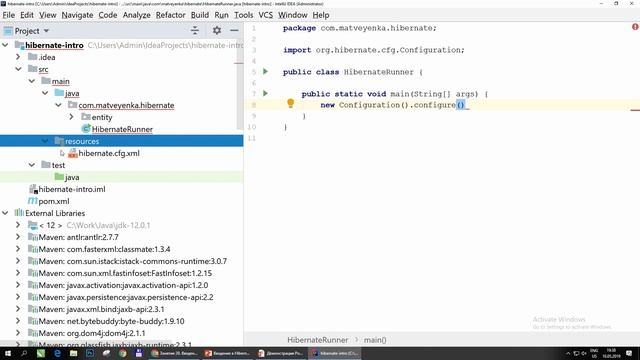This screenshot has width=640, height=360.
Task: Open Project panel gear settings
Action: click(217, 31)
